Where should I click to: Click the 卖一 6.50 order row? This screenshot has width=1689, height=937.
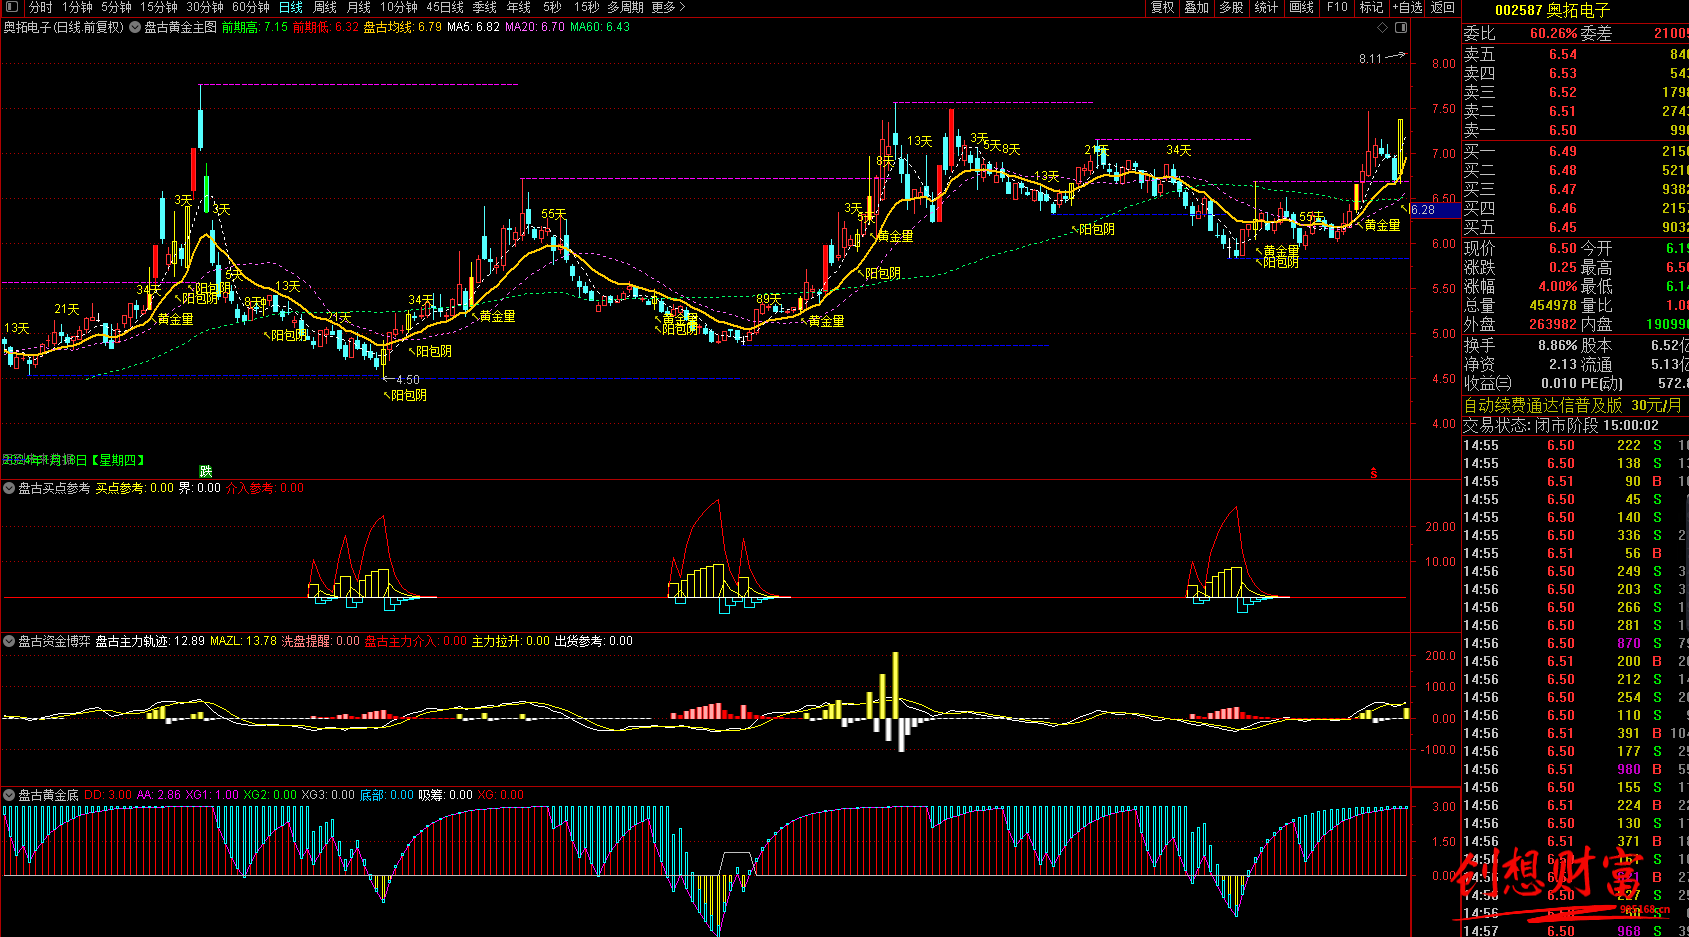(x=1575, y=130)
